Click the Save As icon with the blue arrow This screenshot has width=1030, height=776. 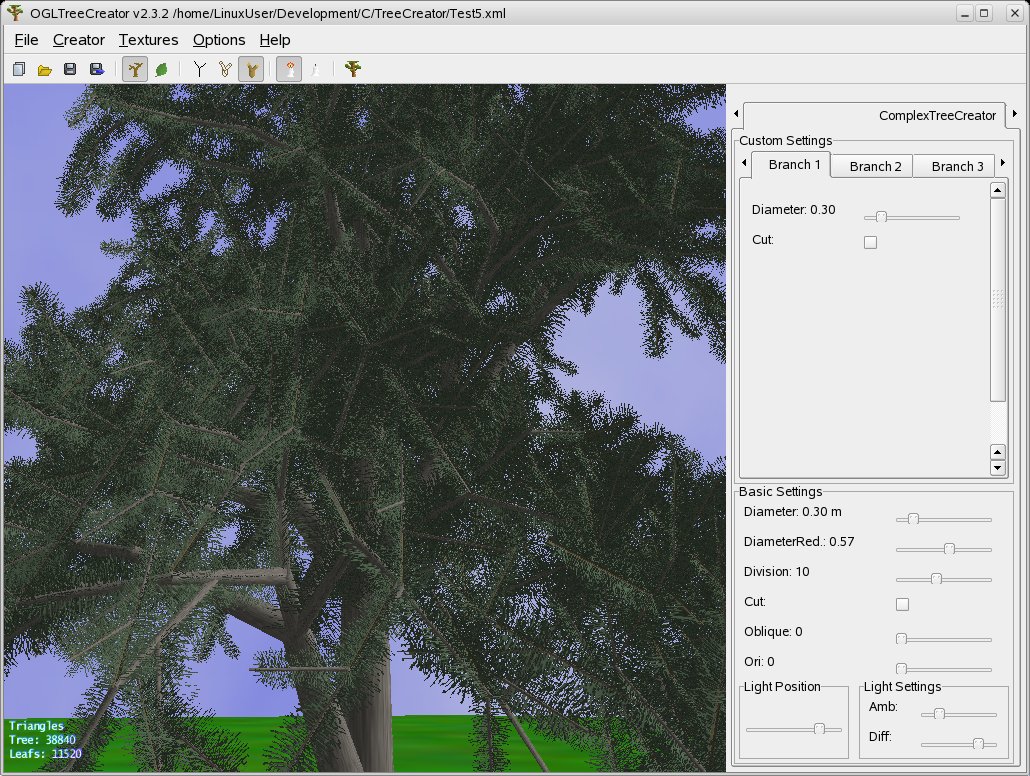click(x=97, y=69)
